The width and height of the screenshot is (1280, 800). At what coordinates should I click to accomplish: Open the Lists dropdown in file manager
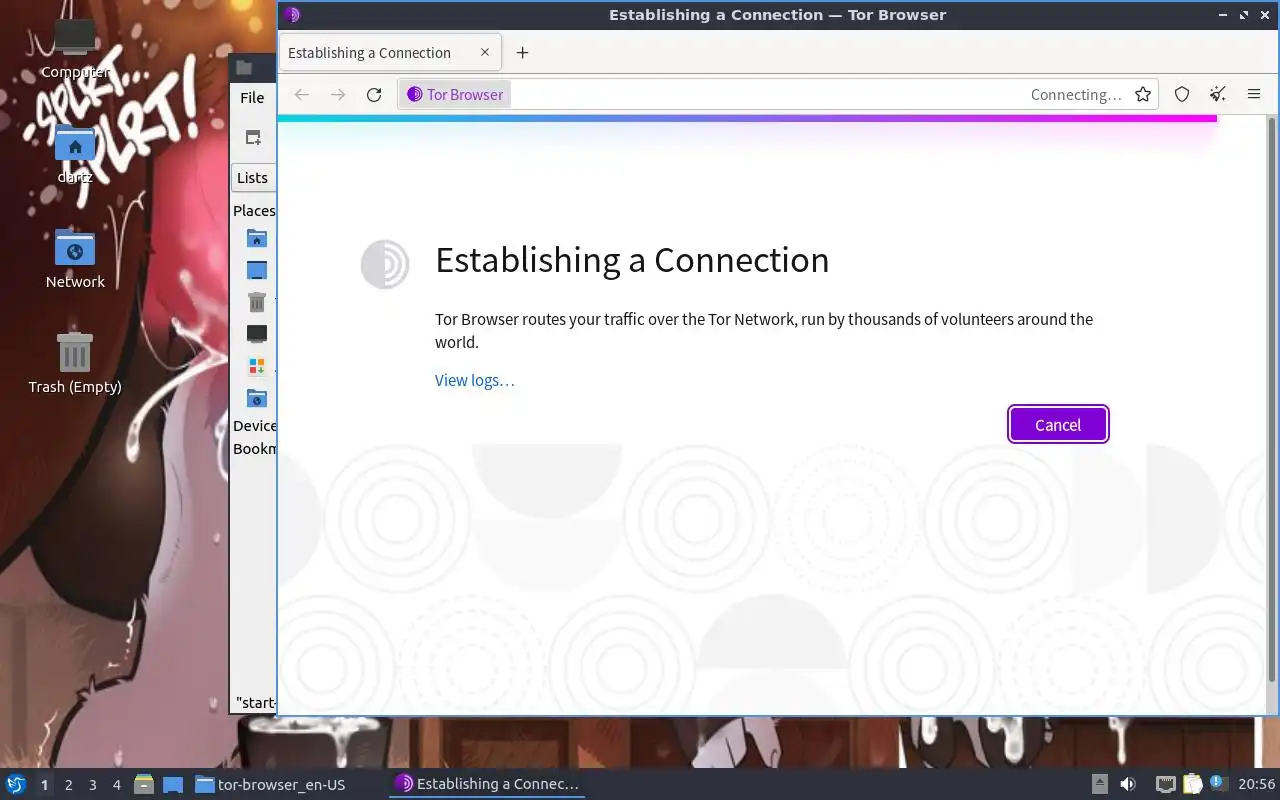point(253,177)
